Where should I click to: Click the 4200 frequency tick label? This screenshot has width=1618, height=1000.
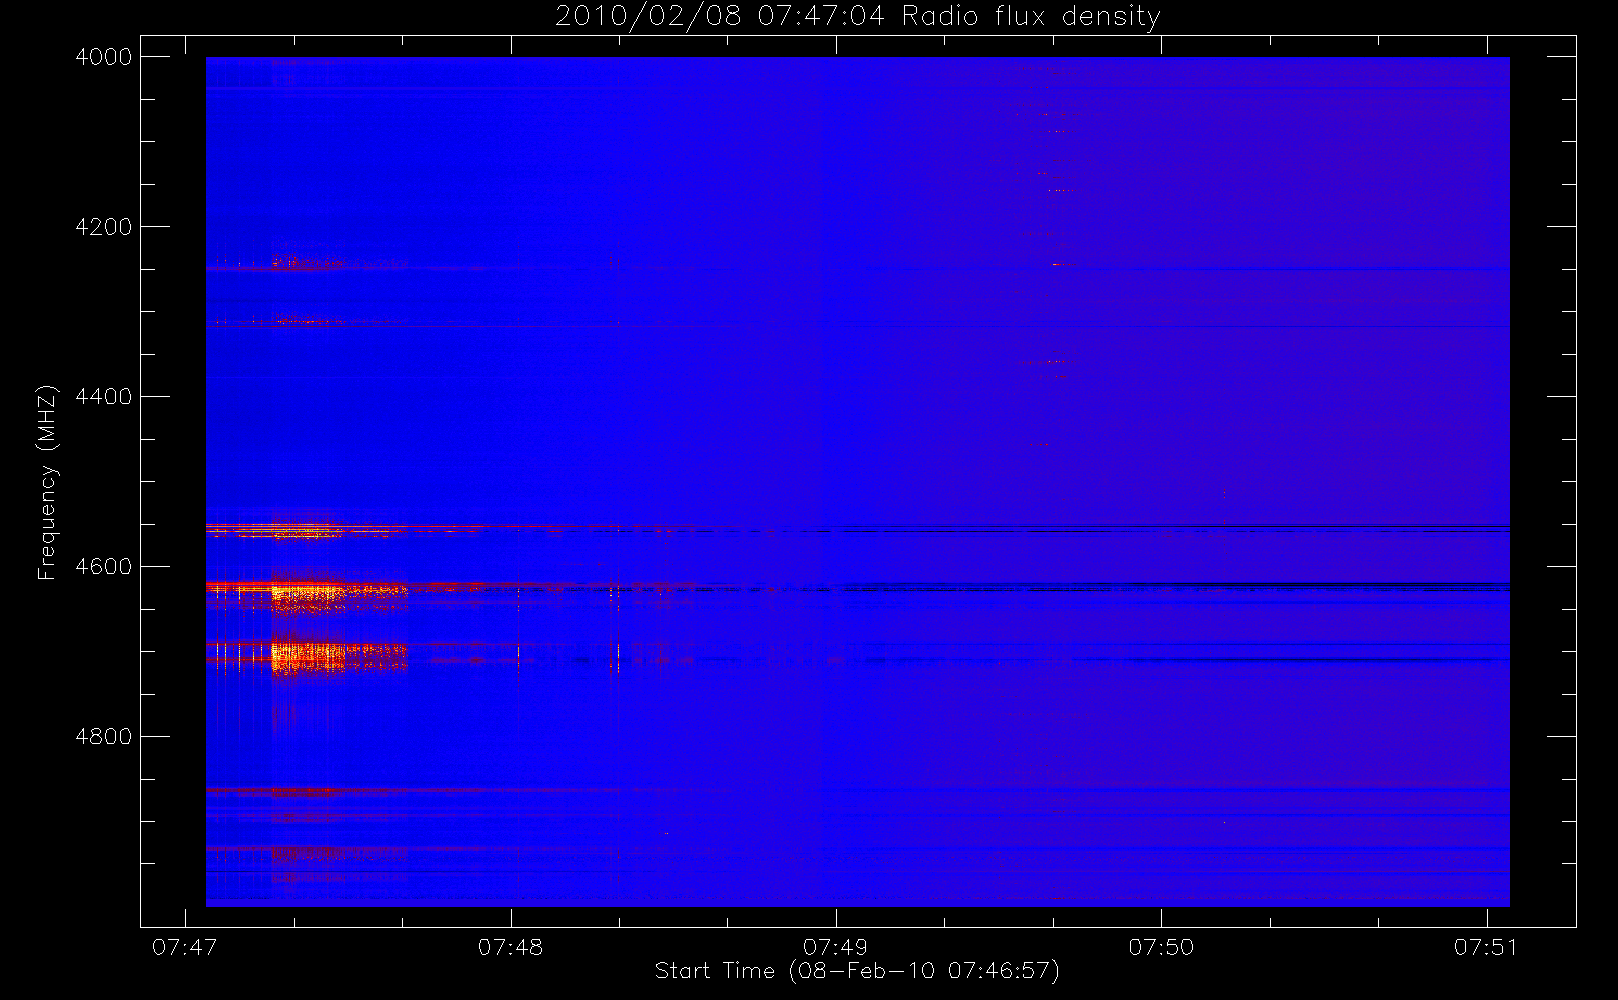coord(104,227)
